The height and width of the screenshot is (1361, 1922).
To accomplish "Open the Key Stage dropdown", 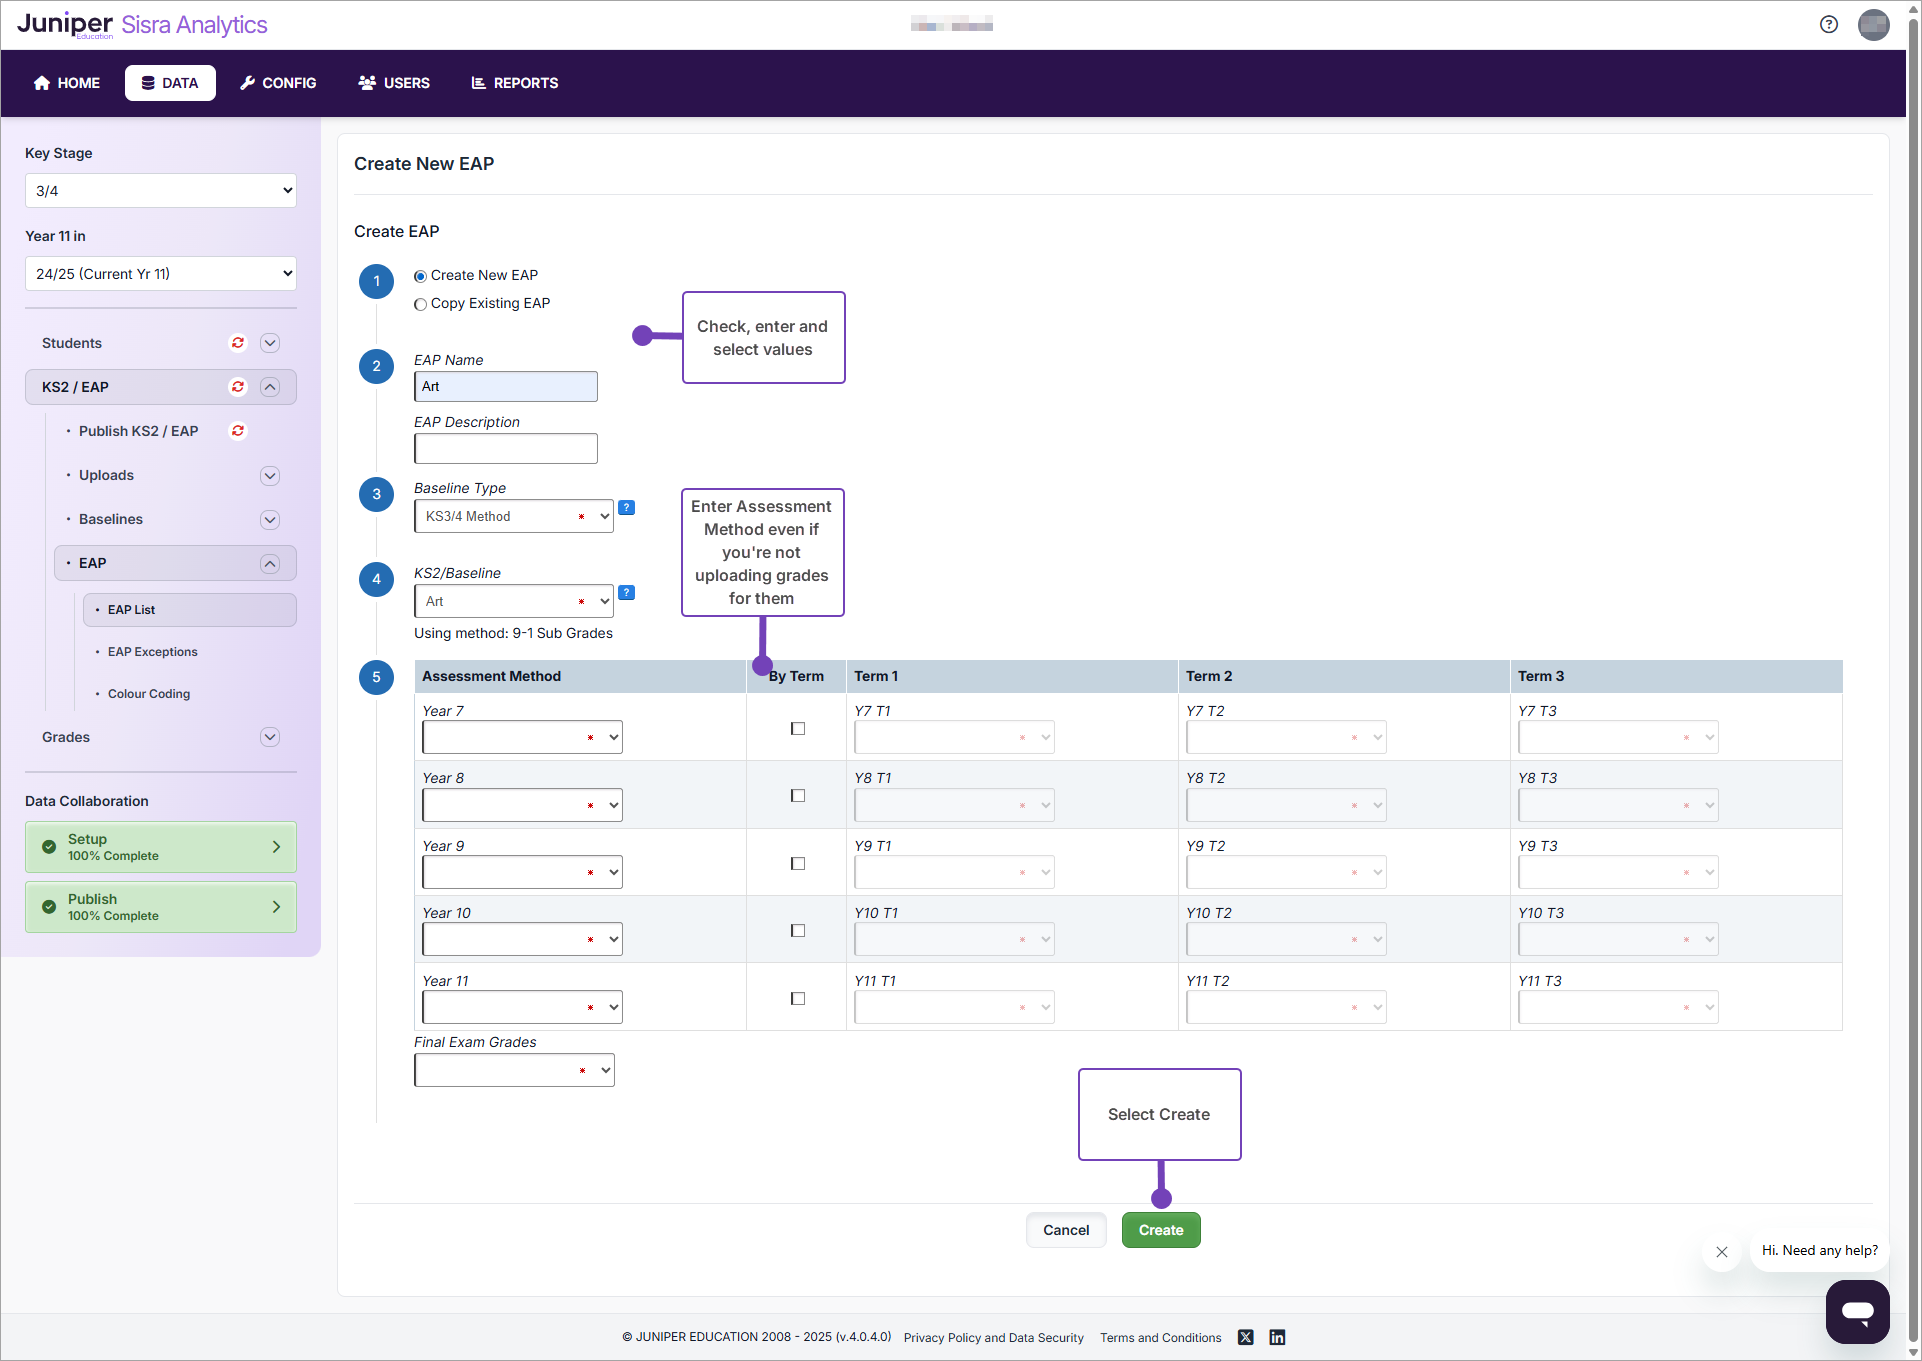I will (x=161, y=191).
